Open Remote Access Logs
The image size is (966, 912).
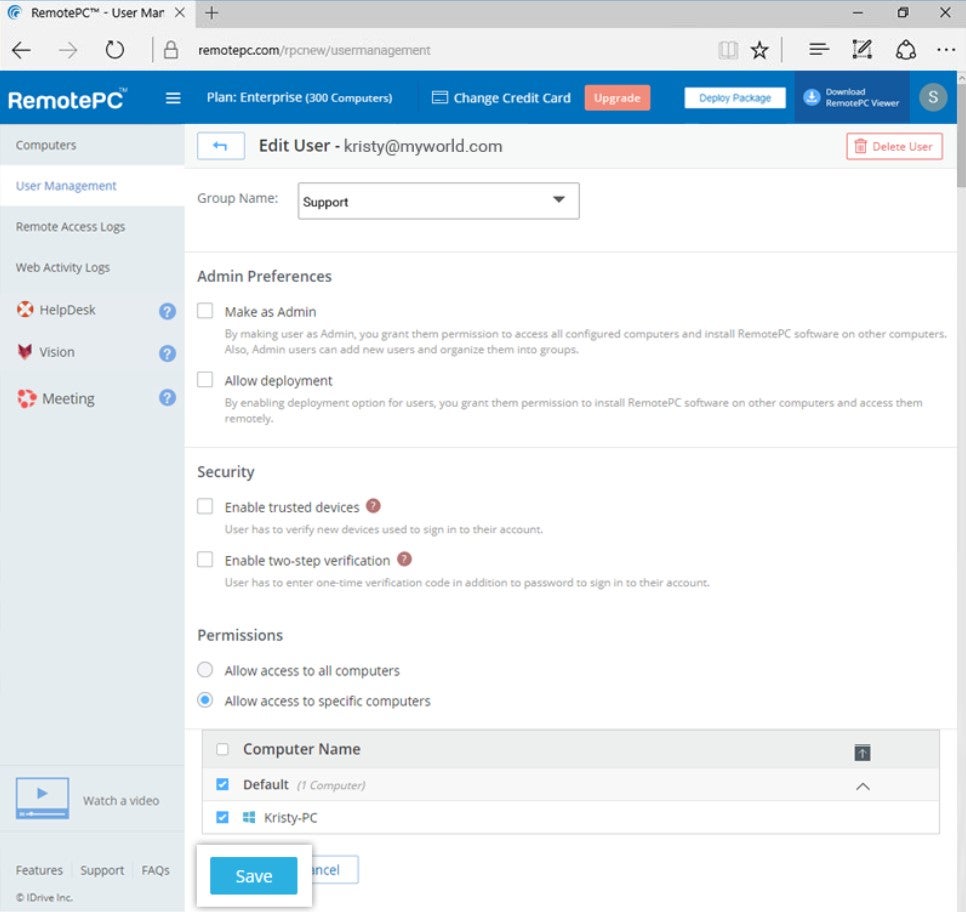[x=70, y=227]
